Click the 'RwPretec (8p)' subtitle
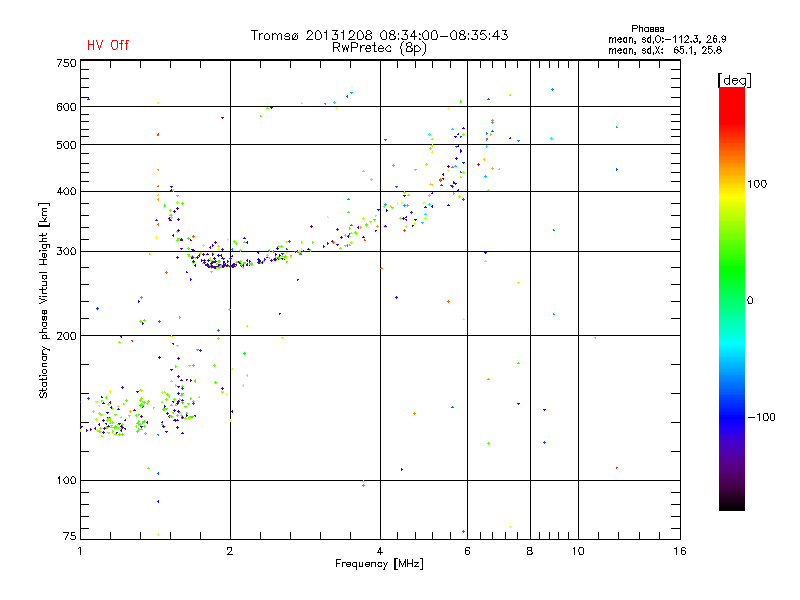 coord(379,48)
